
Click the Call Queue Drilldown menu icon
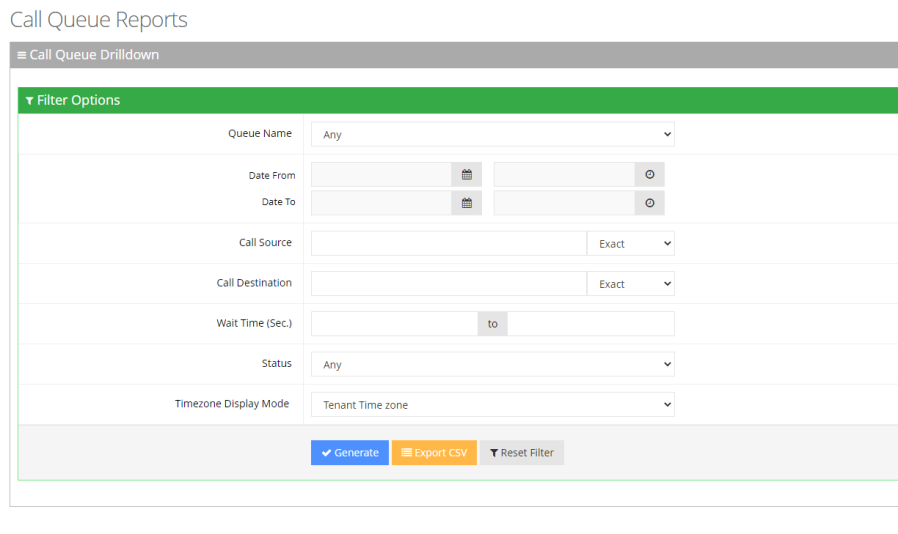coord(22,55)
